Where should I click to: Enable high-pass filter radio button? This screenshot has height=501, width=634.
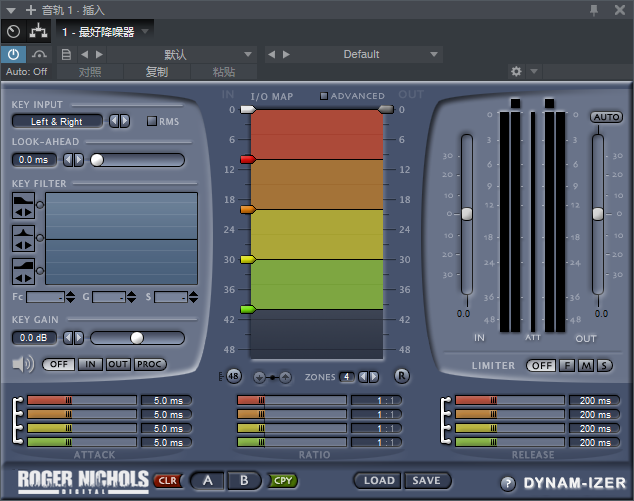40,271
